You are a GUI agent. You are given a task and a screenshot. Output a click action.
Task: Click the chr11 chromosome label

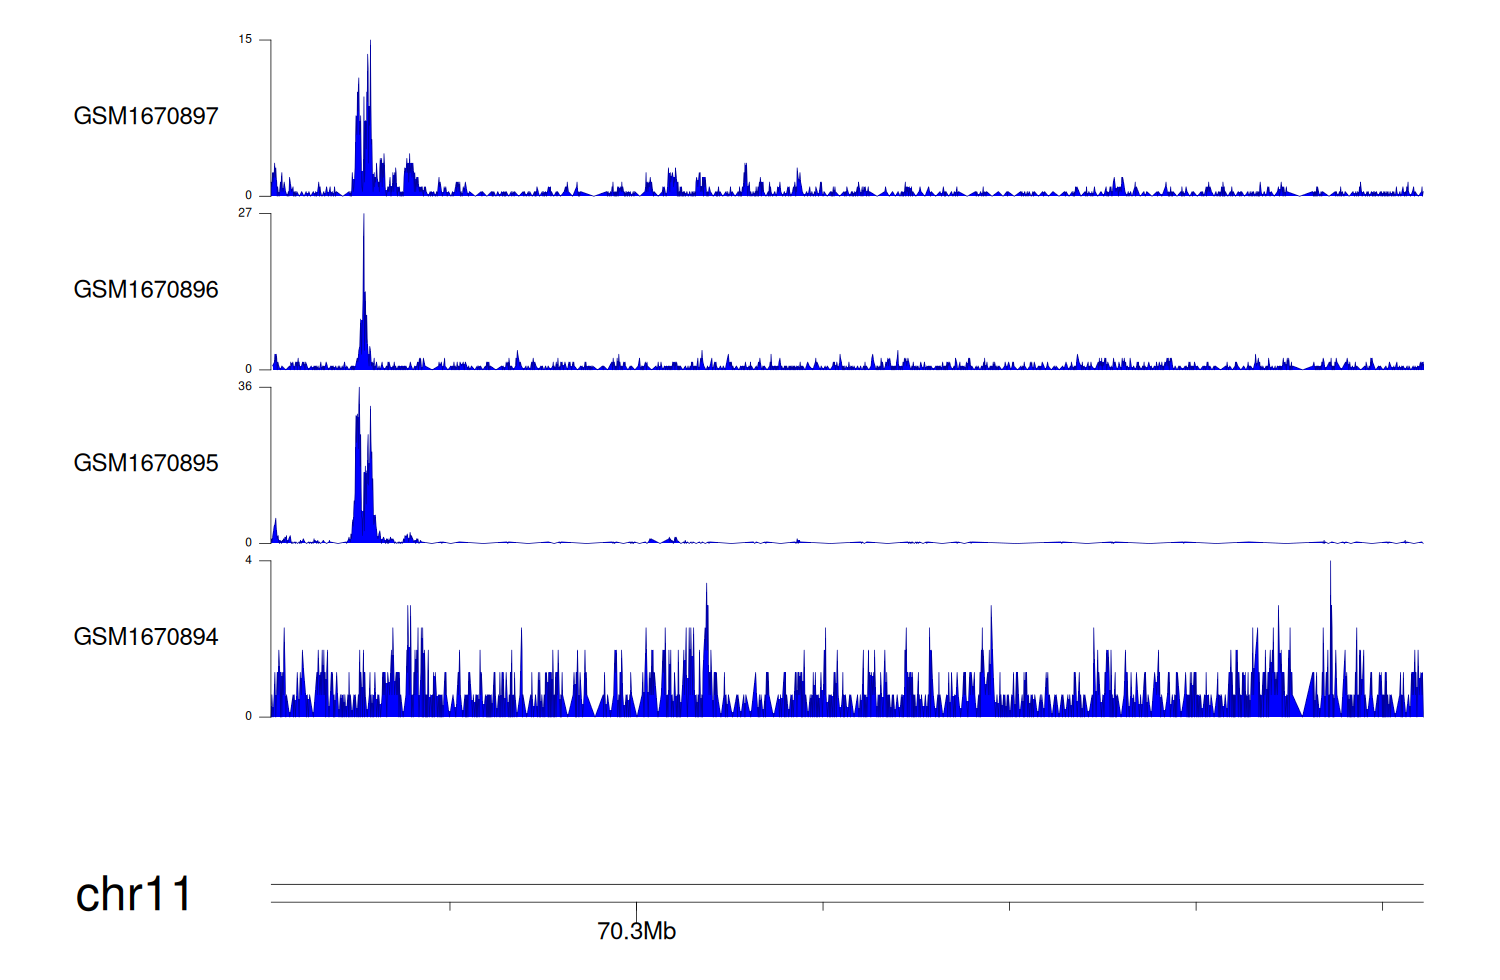tap(133, 894)
